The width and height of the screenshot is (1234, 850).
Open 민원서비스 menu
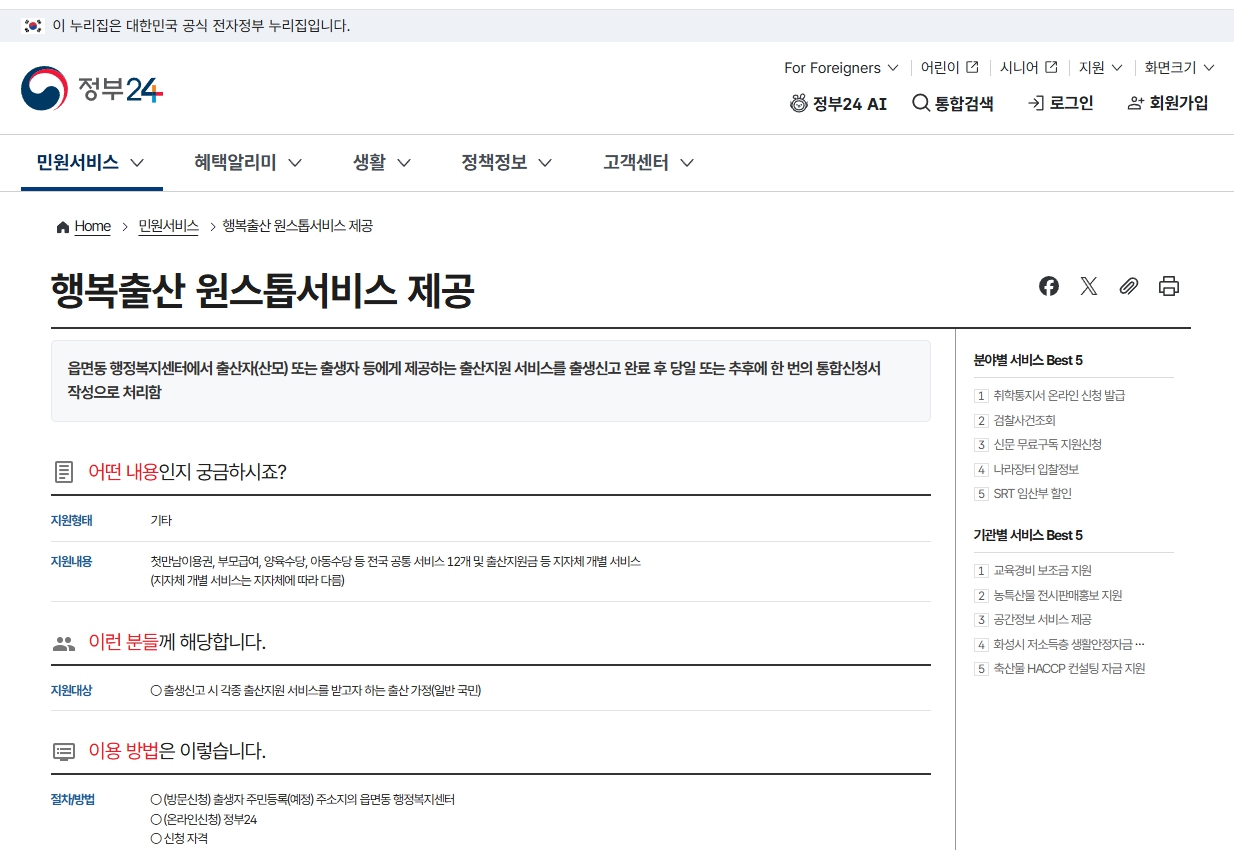pyautogui.click(x=91, y=162)
